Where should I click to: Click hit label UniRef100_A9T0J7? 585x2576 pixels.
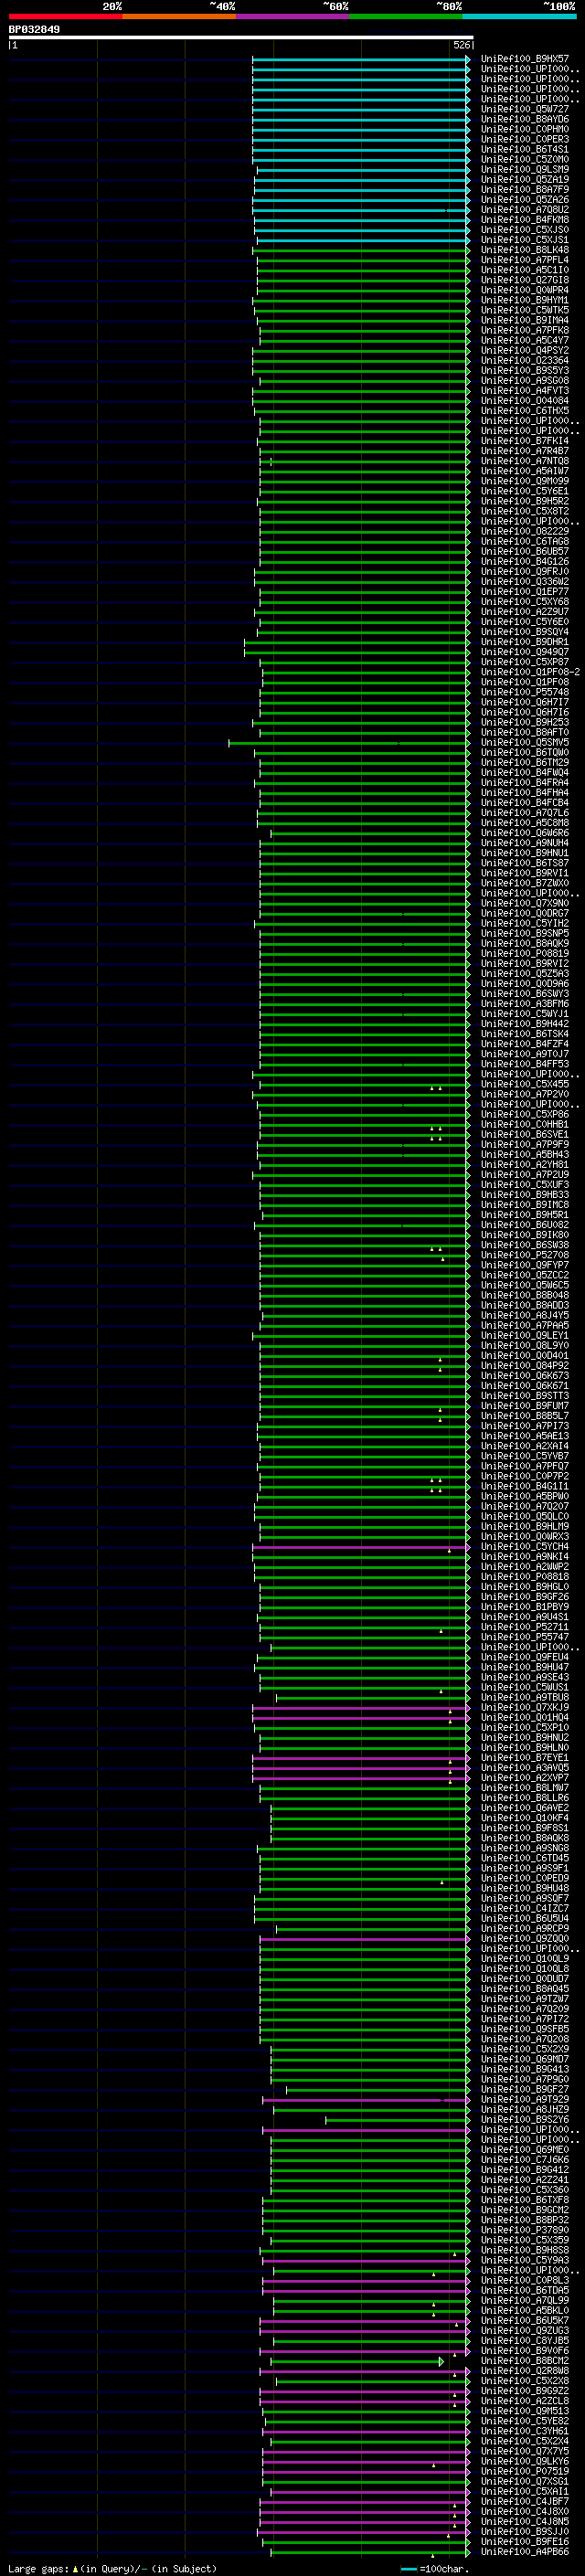coord(524,1053)
